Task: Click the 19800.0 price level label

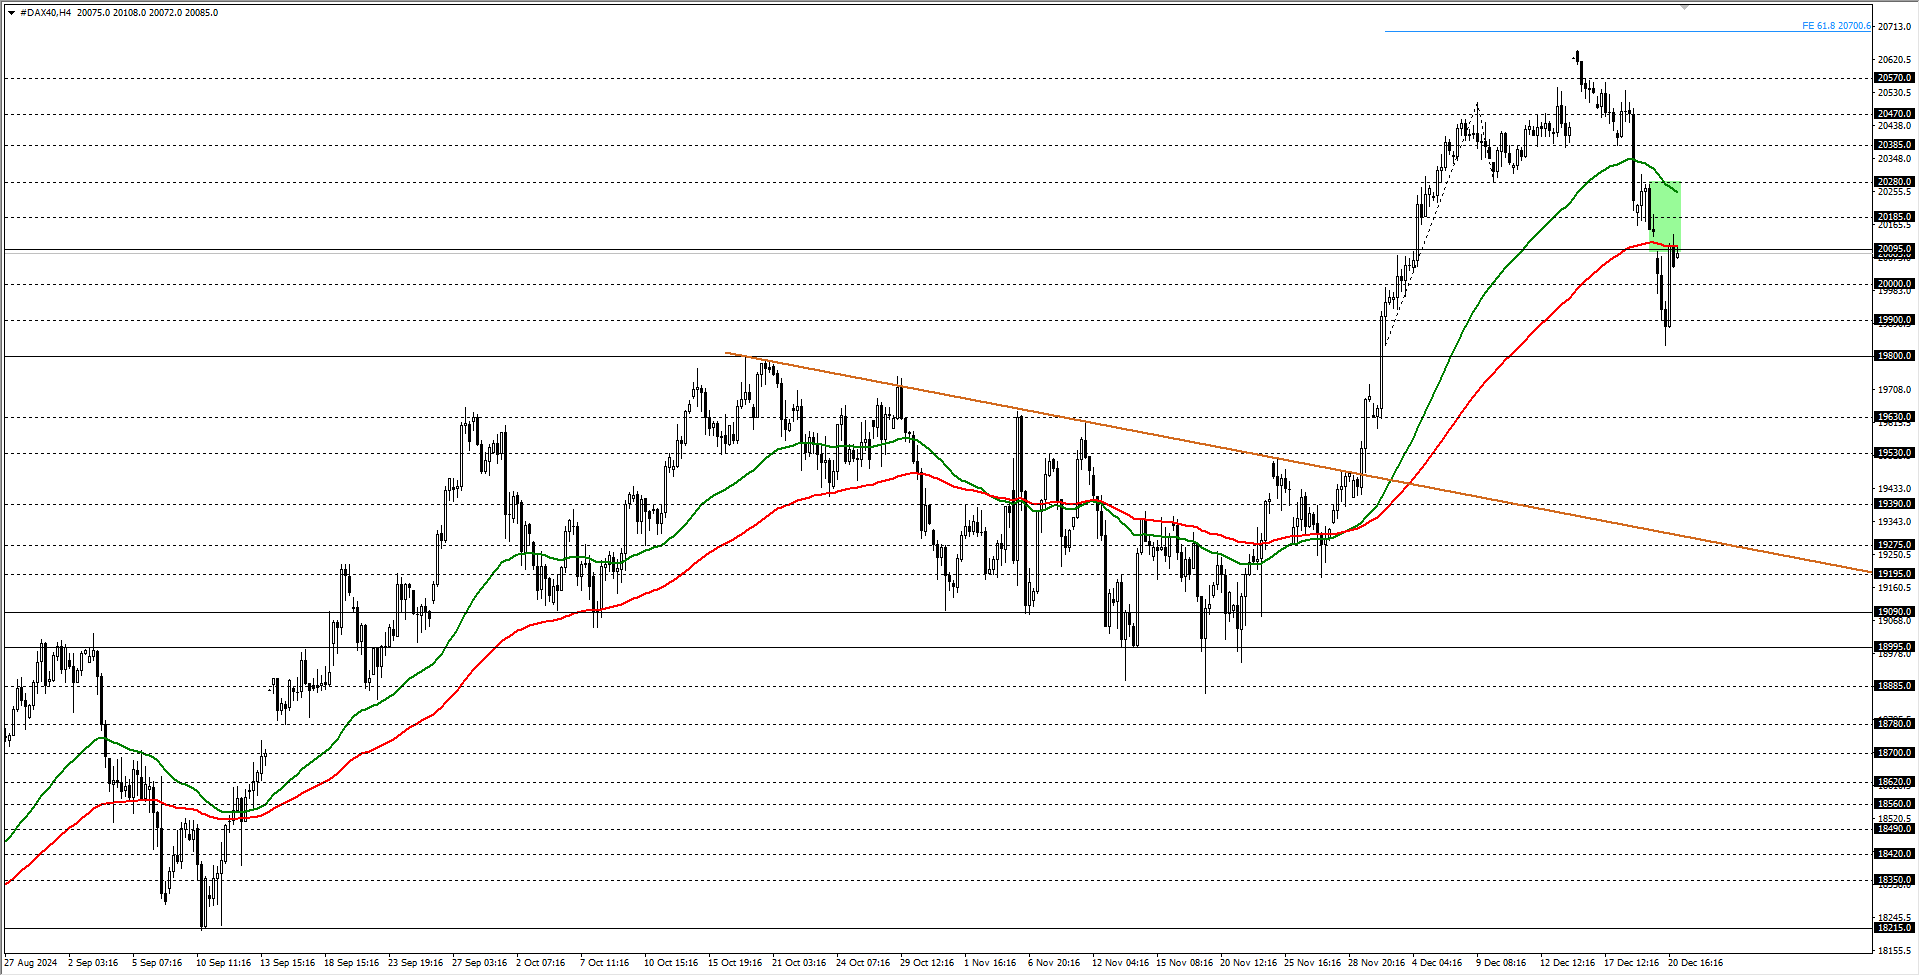Action: click(1894, 356)
